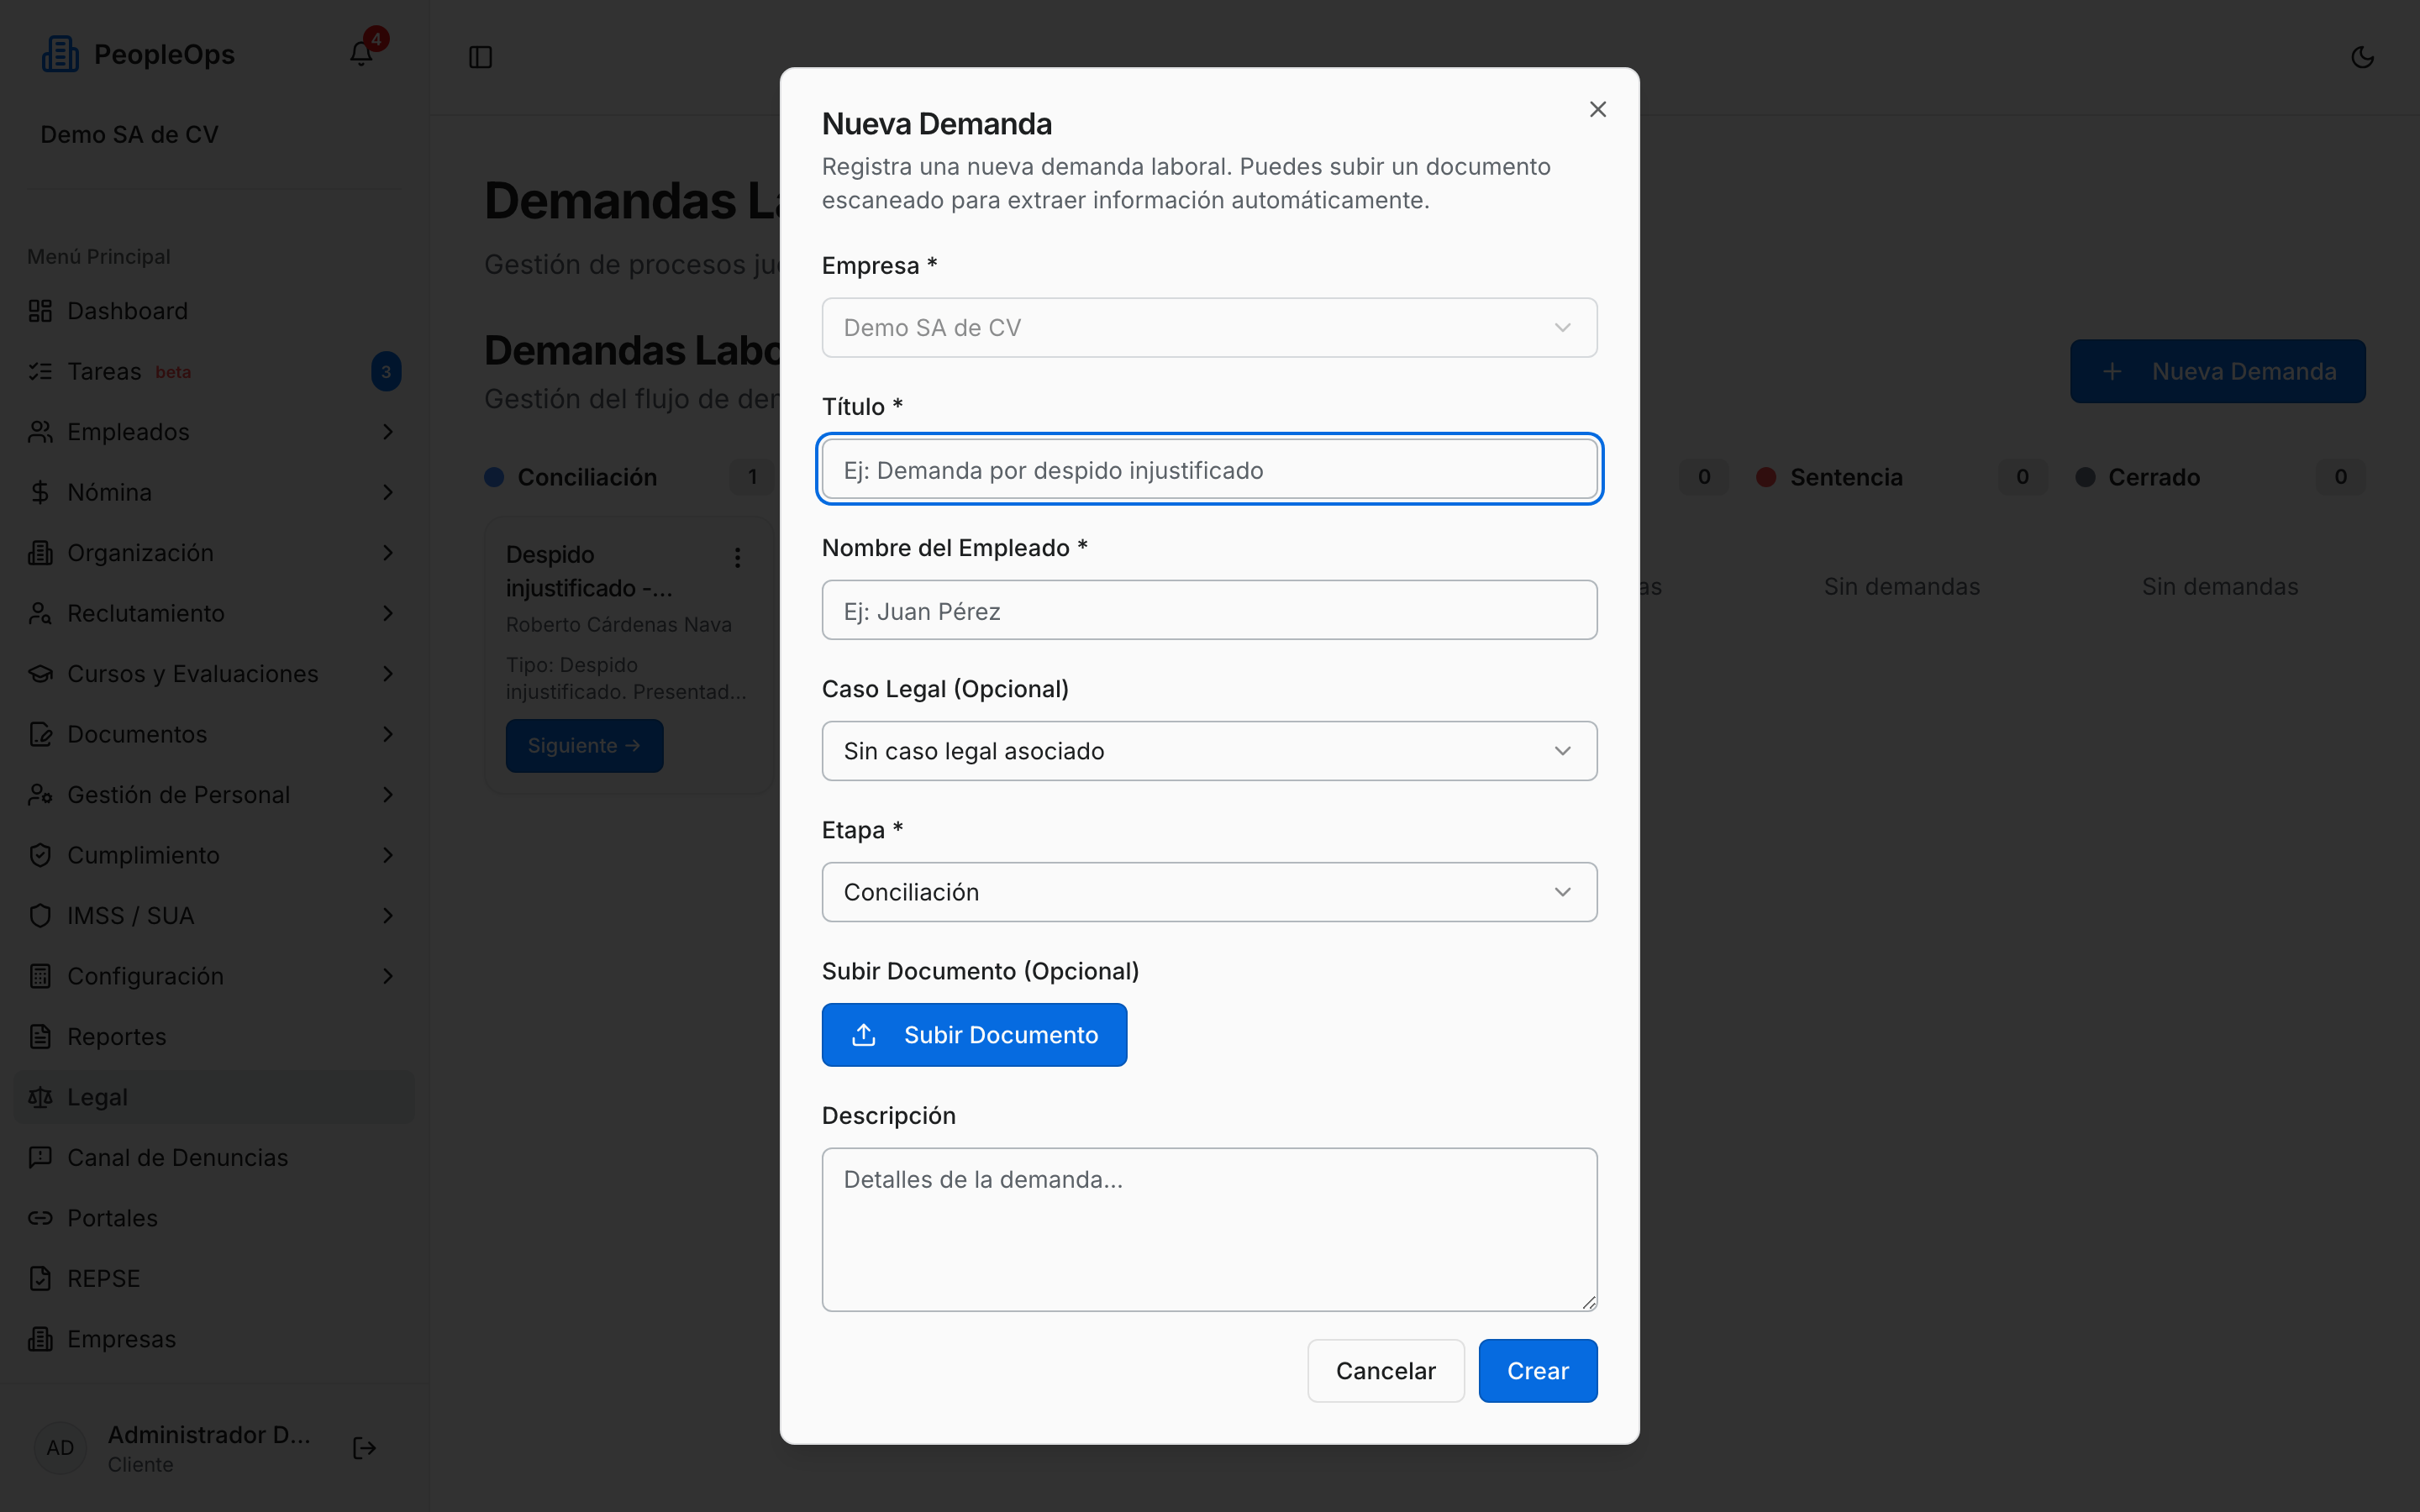This screenshot has height=1512, width=2420.
Task: Click the Cursos y Evaluaciones cap icon
Action: point(40,674)
